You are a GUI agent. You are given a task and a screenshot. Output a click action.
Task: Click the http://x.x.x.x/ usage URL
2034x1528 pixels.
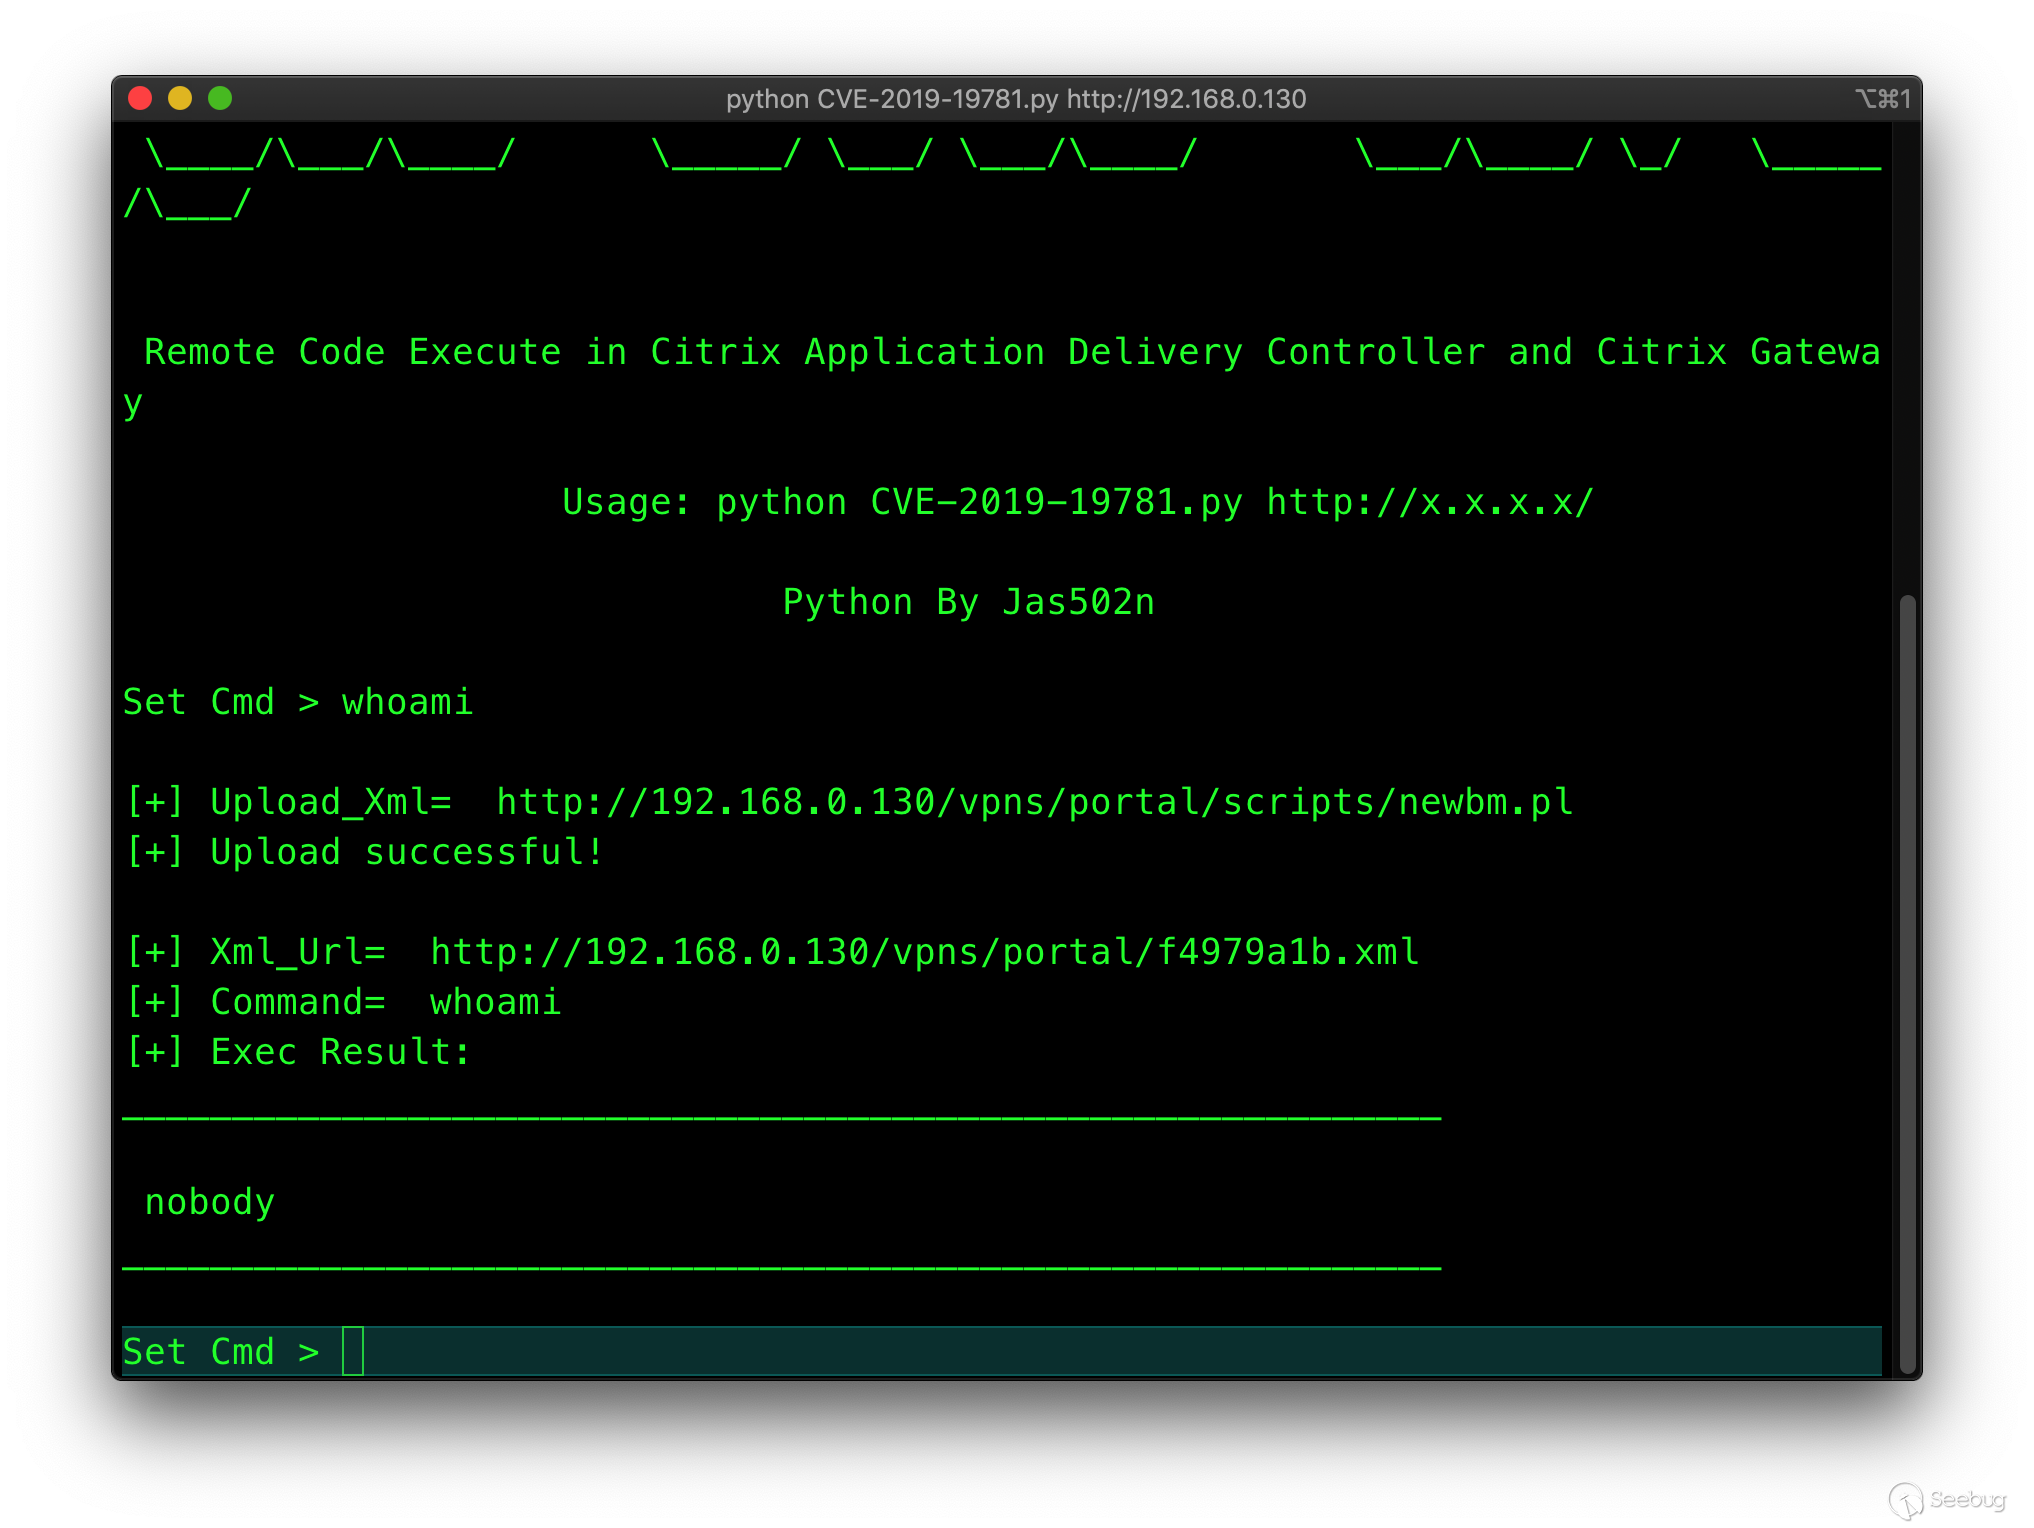click(1428, 501)
